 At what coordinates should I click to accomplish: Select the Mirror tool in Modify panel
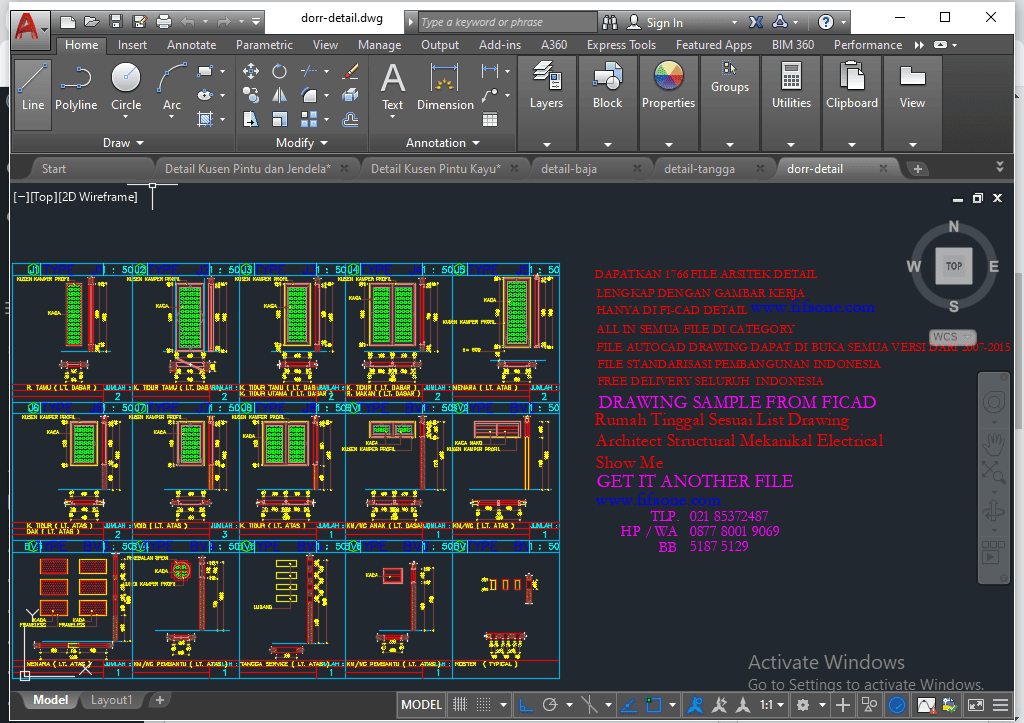280,95
